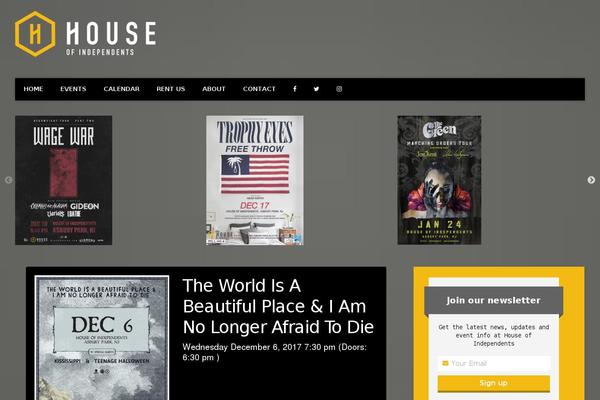
Task: Open the Wage War event poster
Action: pyautogui.click(x=64, y=180)
